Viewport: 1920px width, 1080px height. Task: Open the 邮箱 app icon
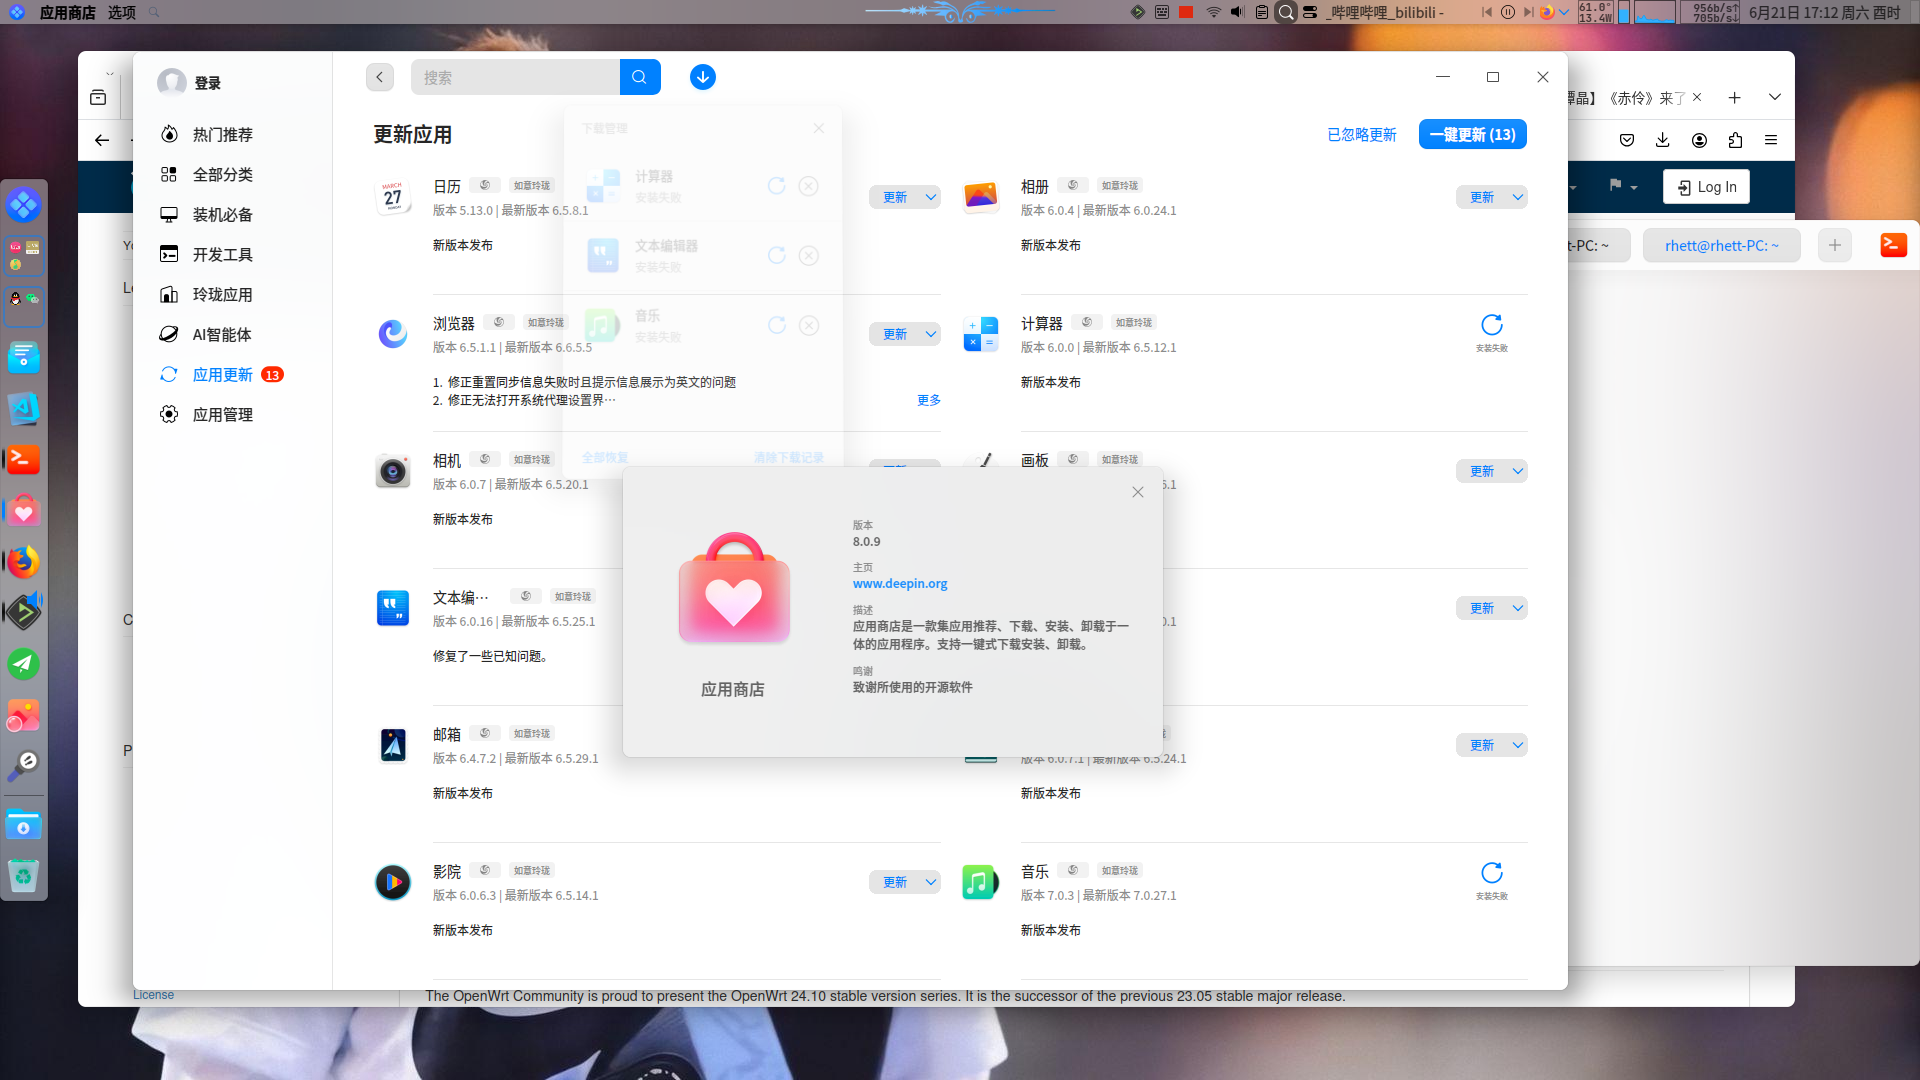point(393,745)
